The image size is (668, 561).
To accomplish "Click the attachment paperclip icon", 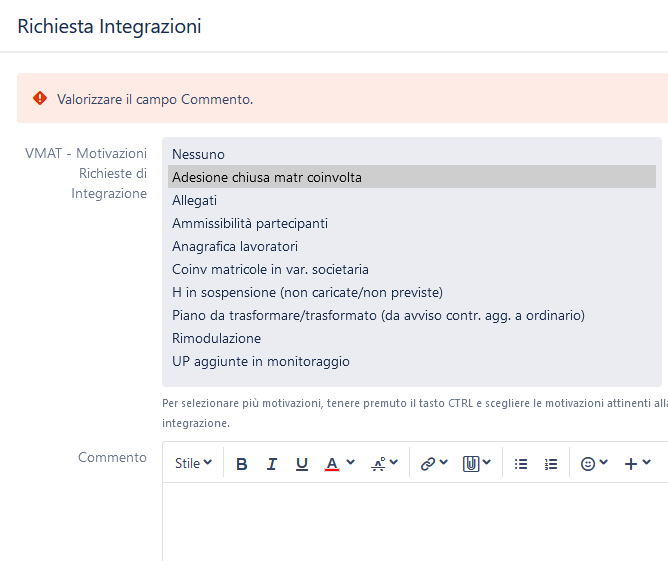I will [471, 463].
